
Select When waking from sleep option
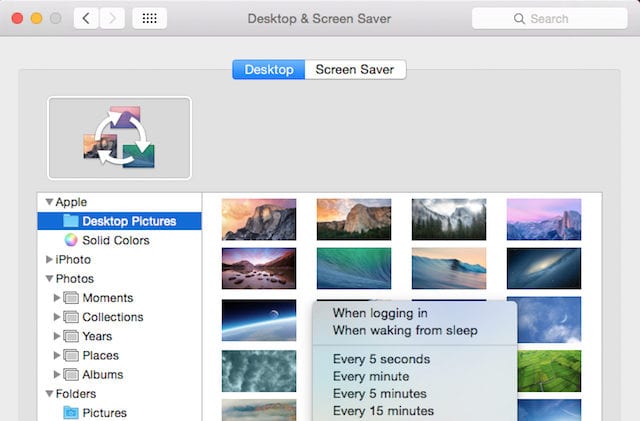(x=404, y=330)
